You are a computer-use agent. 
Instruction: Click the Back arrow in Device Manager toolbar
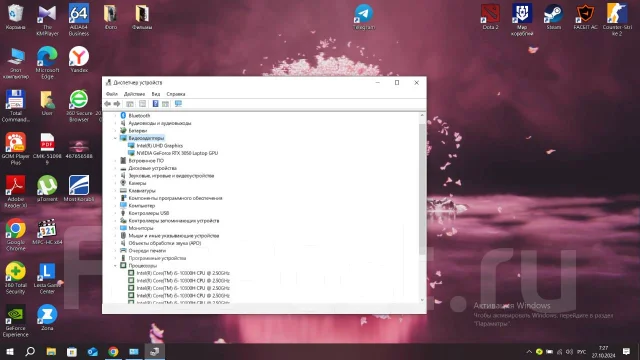point(107,104)
